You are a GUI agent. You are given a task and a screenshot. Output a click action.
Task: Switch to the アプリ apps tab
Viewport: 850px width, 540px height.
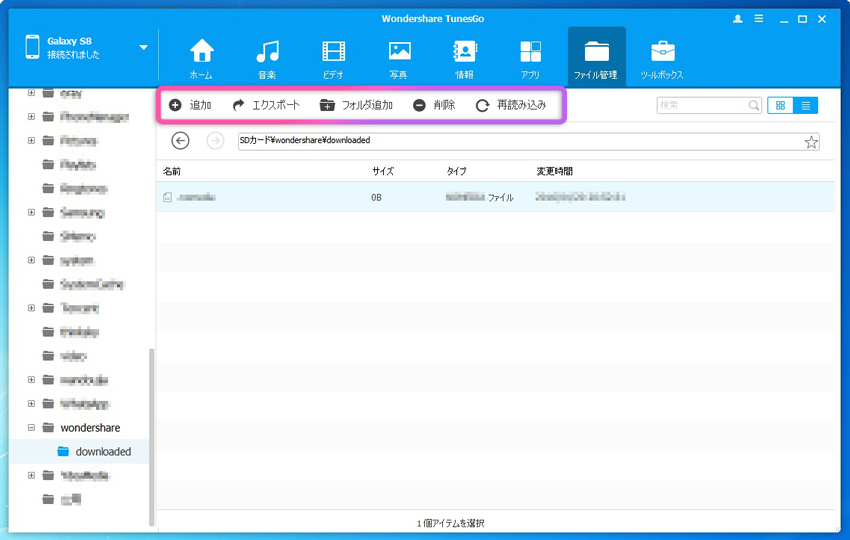pos(530,59)
